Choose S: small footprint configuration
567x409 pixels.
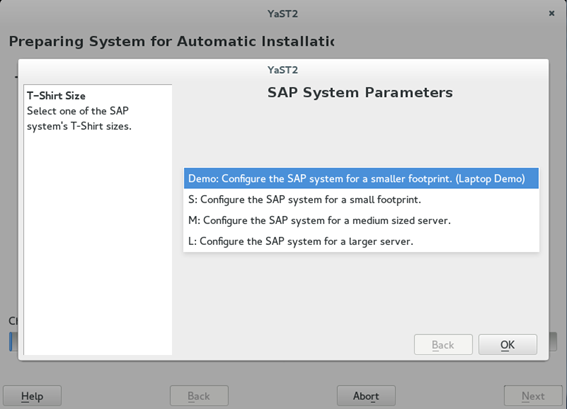click(361, 199)
